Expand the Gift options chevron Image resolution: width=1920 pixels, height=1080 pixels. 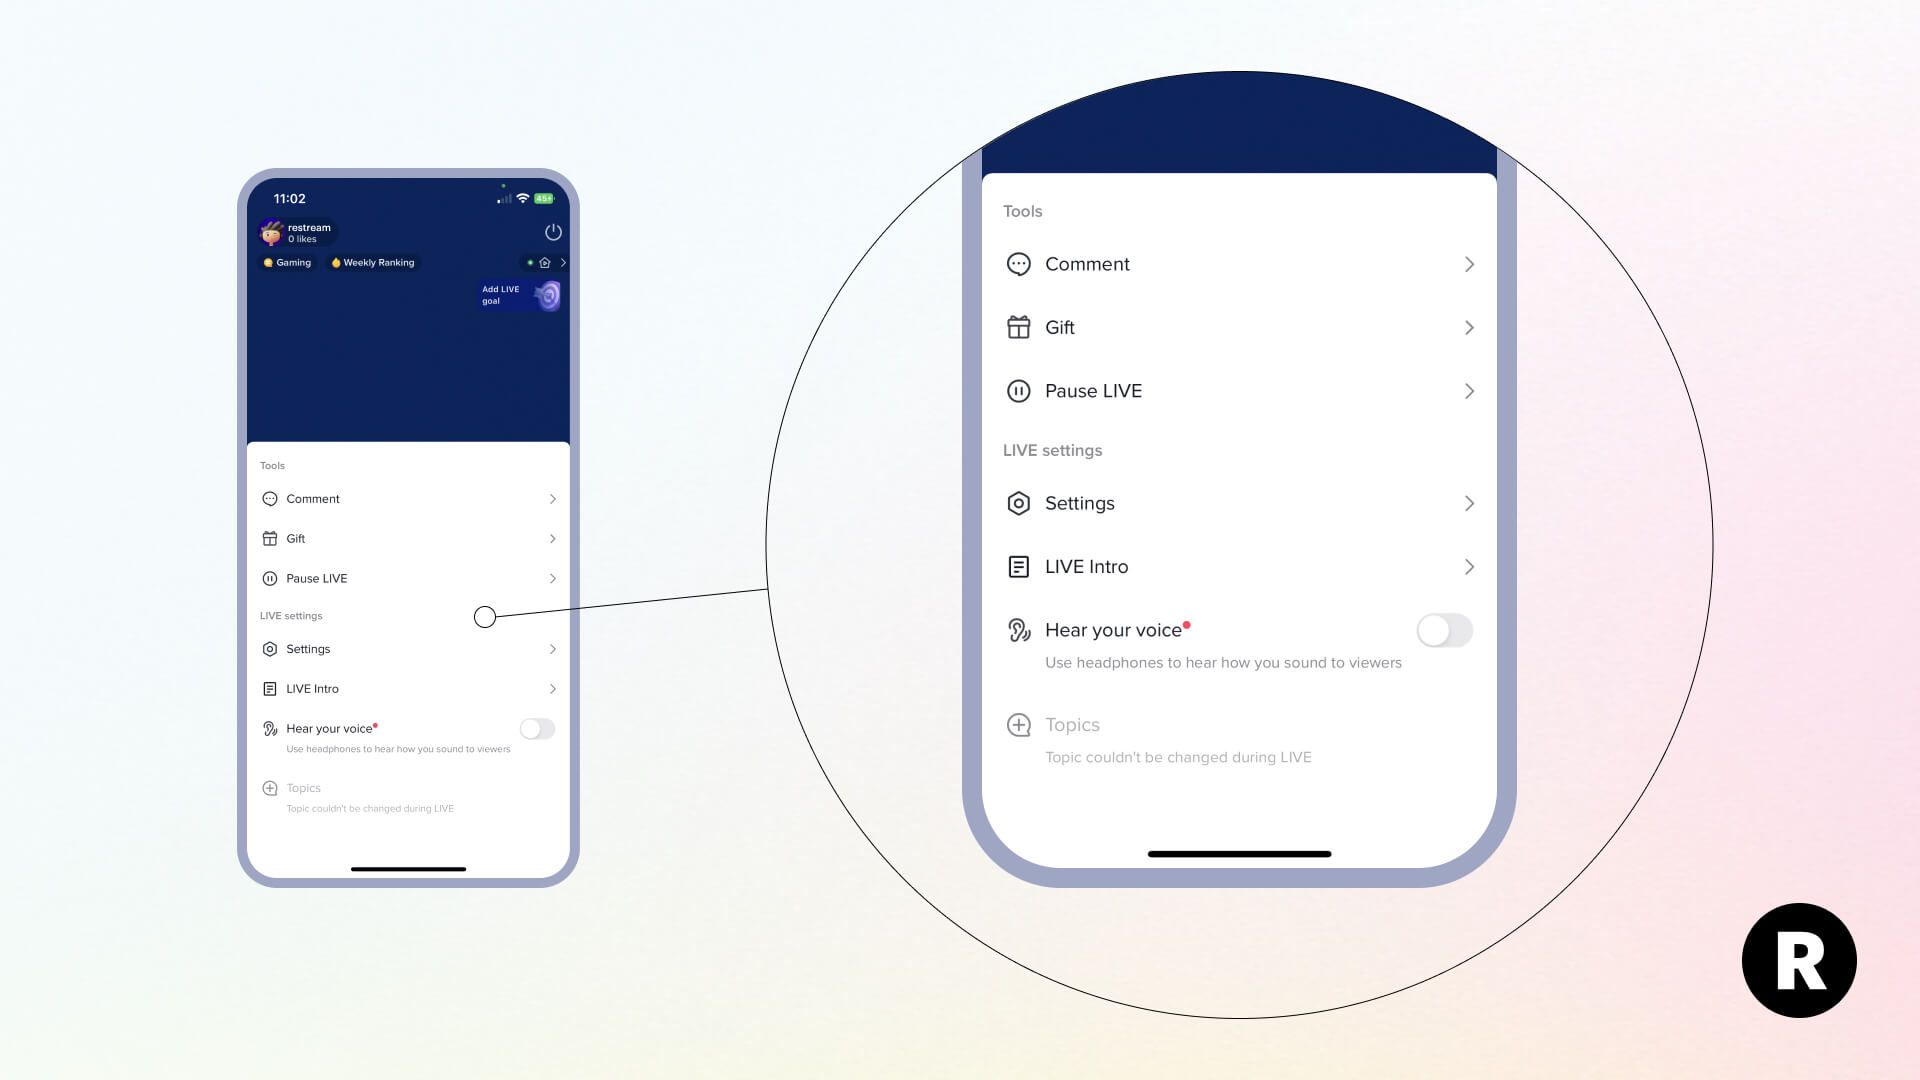tap(1468, 327)
